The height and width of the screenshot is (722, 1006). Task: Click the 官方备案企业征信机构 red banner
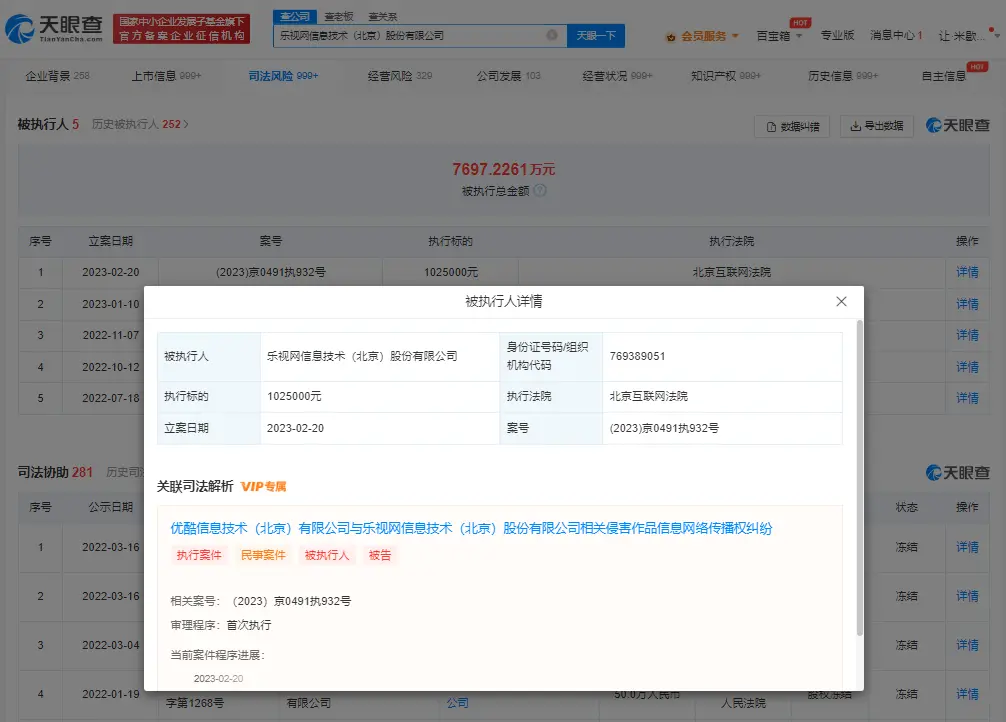[x=182, y=29]
